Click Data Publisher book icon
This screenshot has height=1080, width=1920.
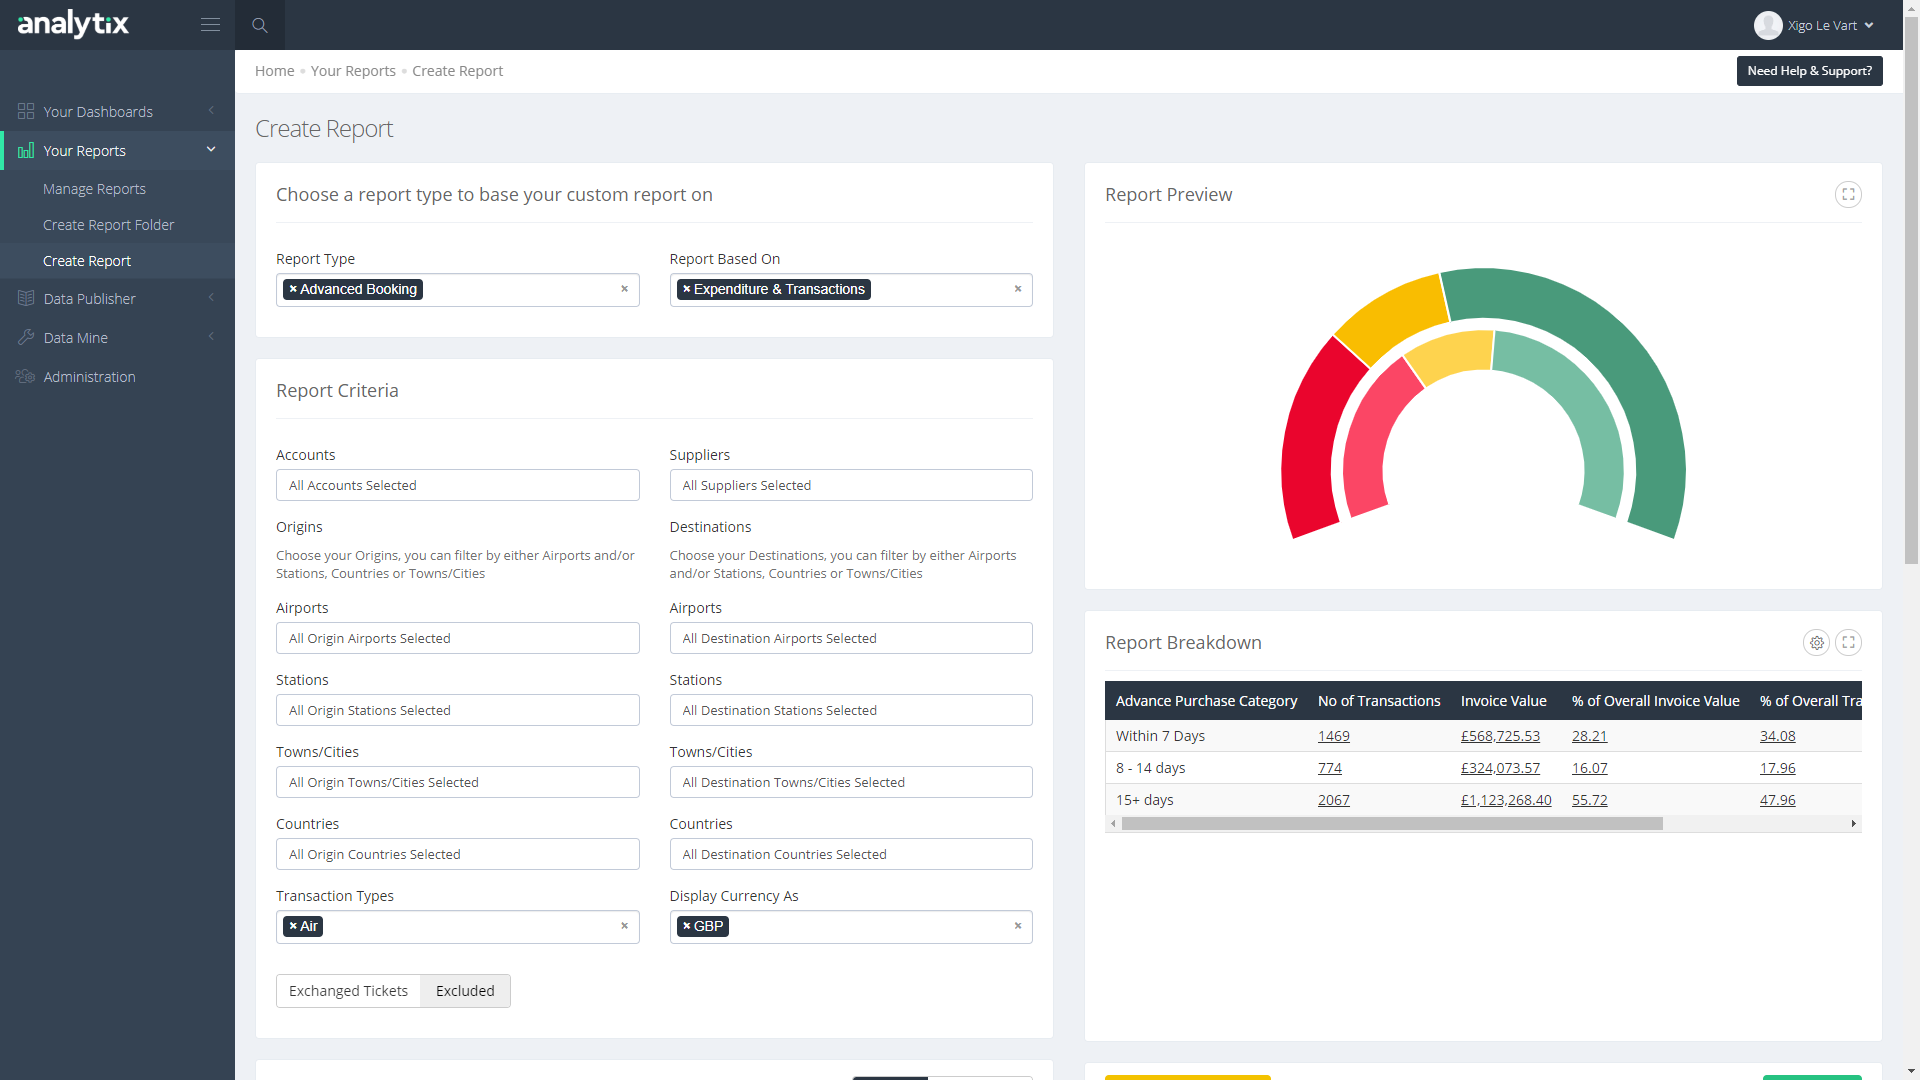[x=26, y=298]
